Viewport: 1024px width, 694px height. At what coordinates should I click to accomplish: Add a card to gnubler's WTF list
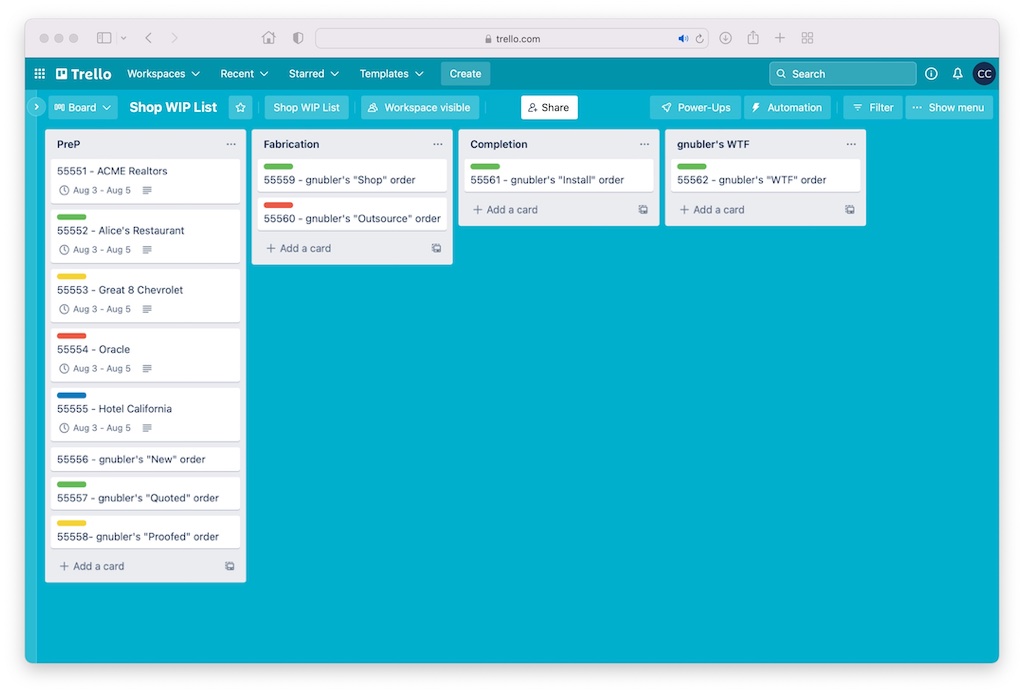tap(712, 210)
